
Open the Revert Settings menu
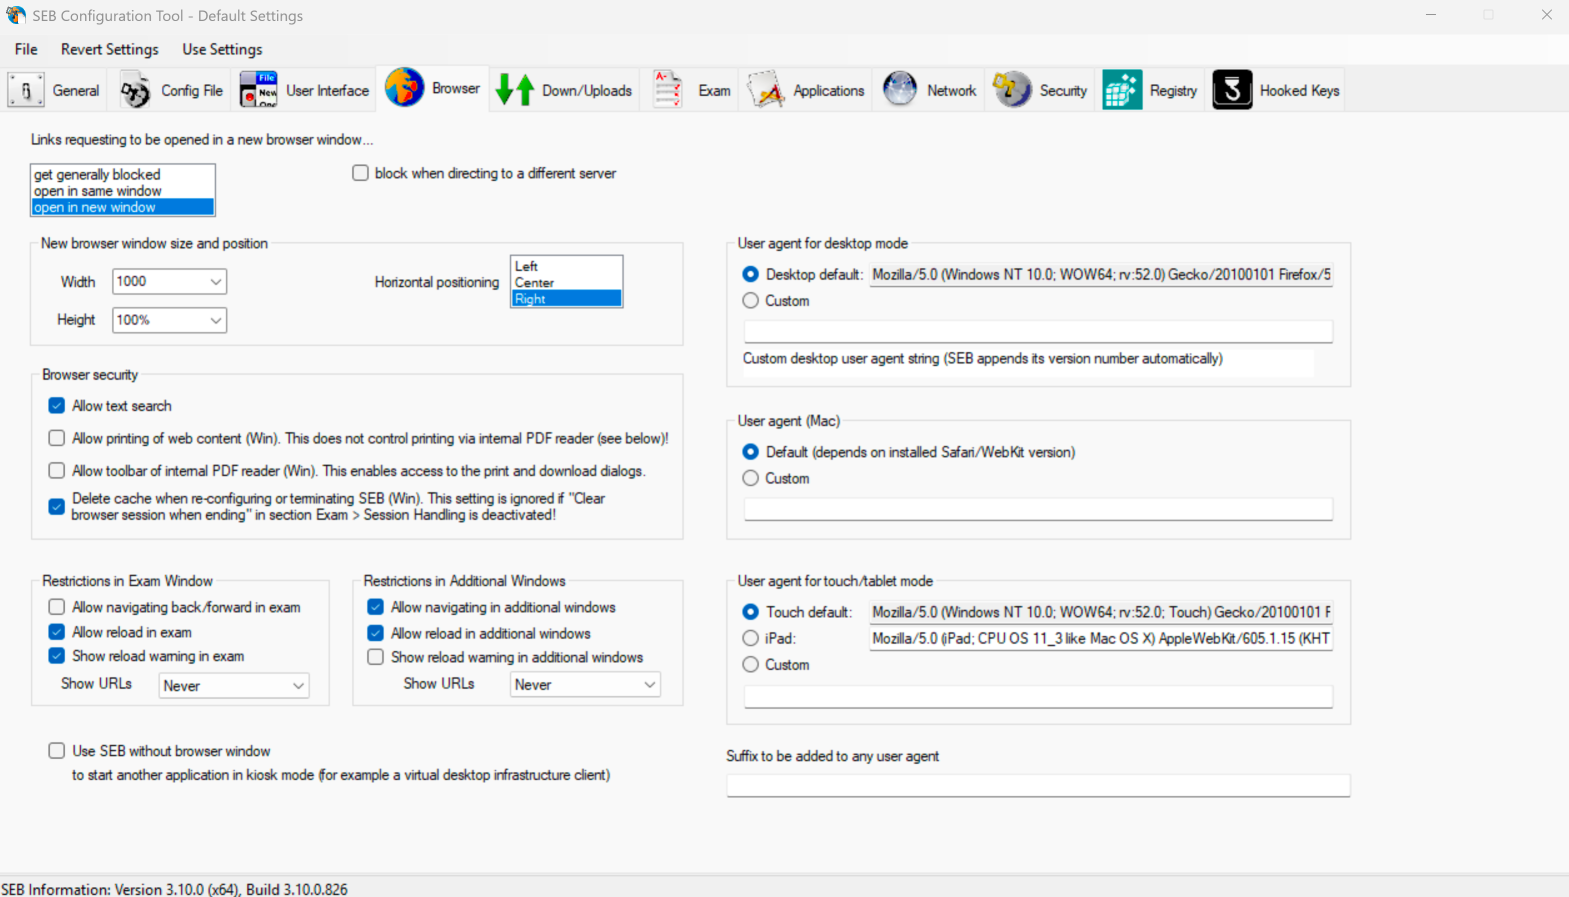coord(109,49)
